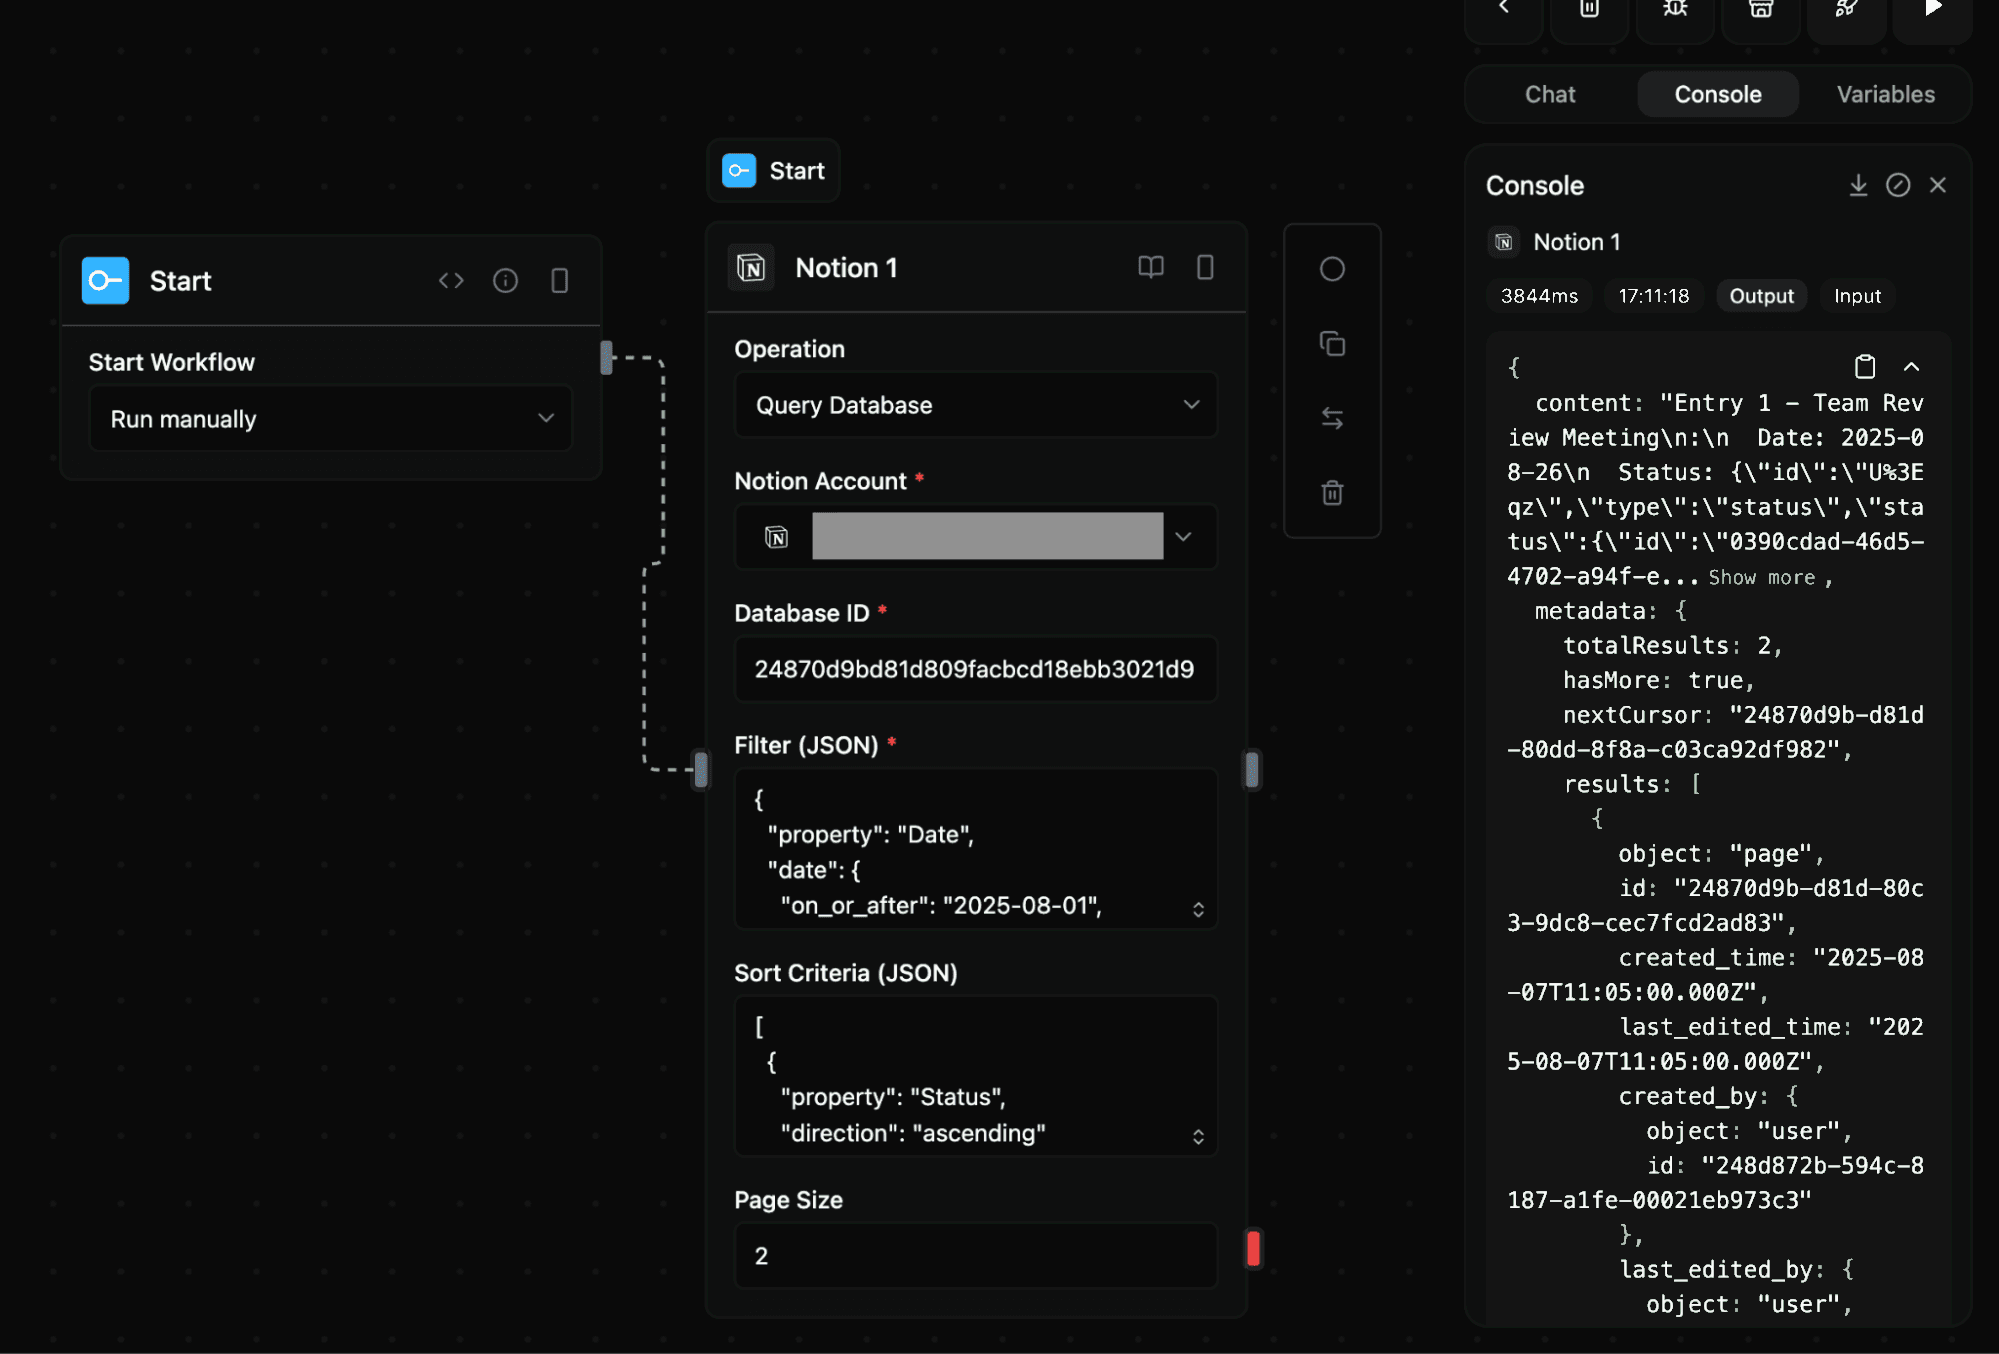1999x1354 pixels.
Task: Open the code view icon on Start node
Action: 451,280
